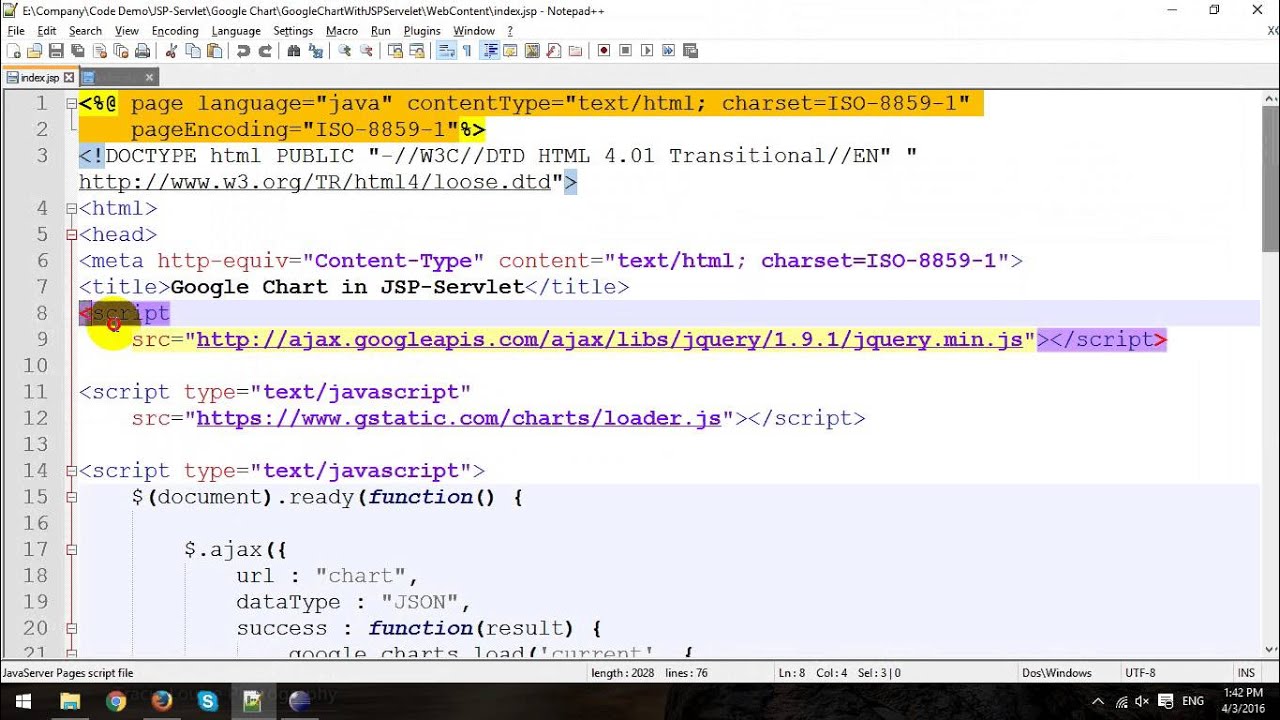The width and height of the screenshot is (1280, 720).
Task: Open Firefox from the taskbar
Action: (161, 701)
